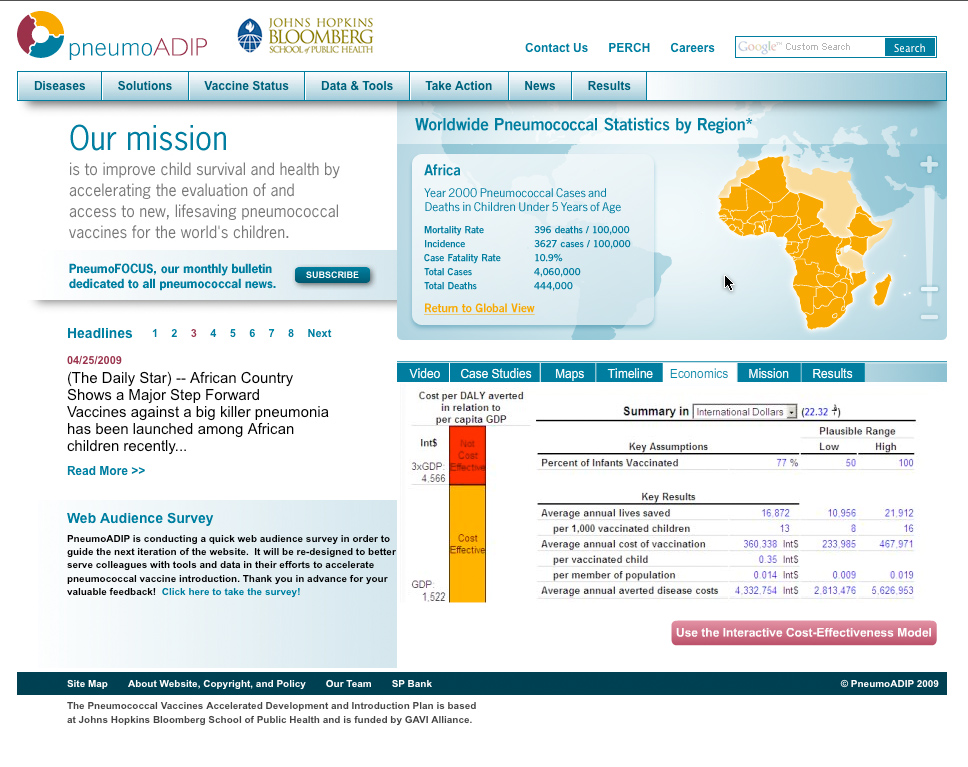Click the Google search Search button
Screen dimensions: 968x767
[x=909, y=47]
